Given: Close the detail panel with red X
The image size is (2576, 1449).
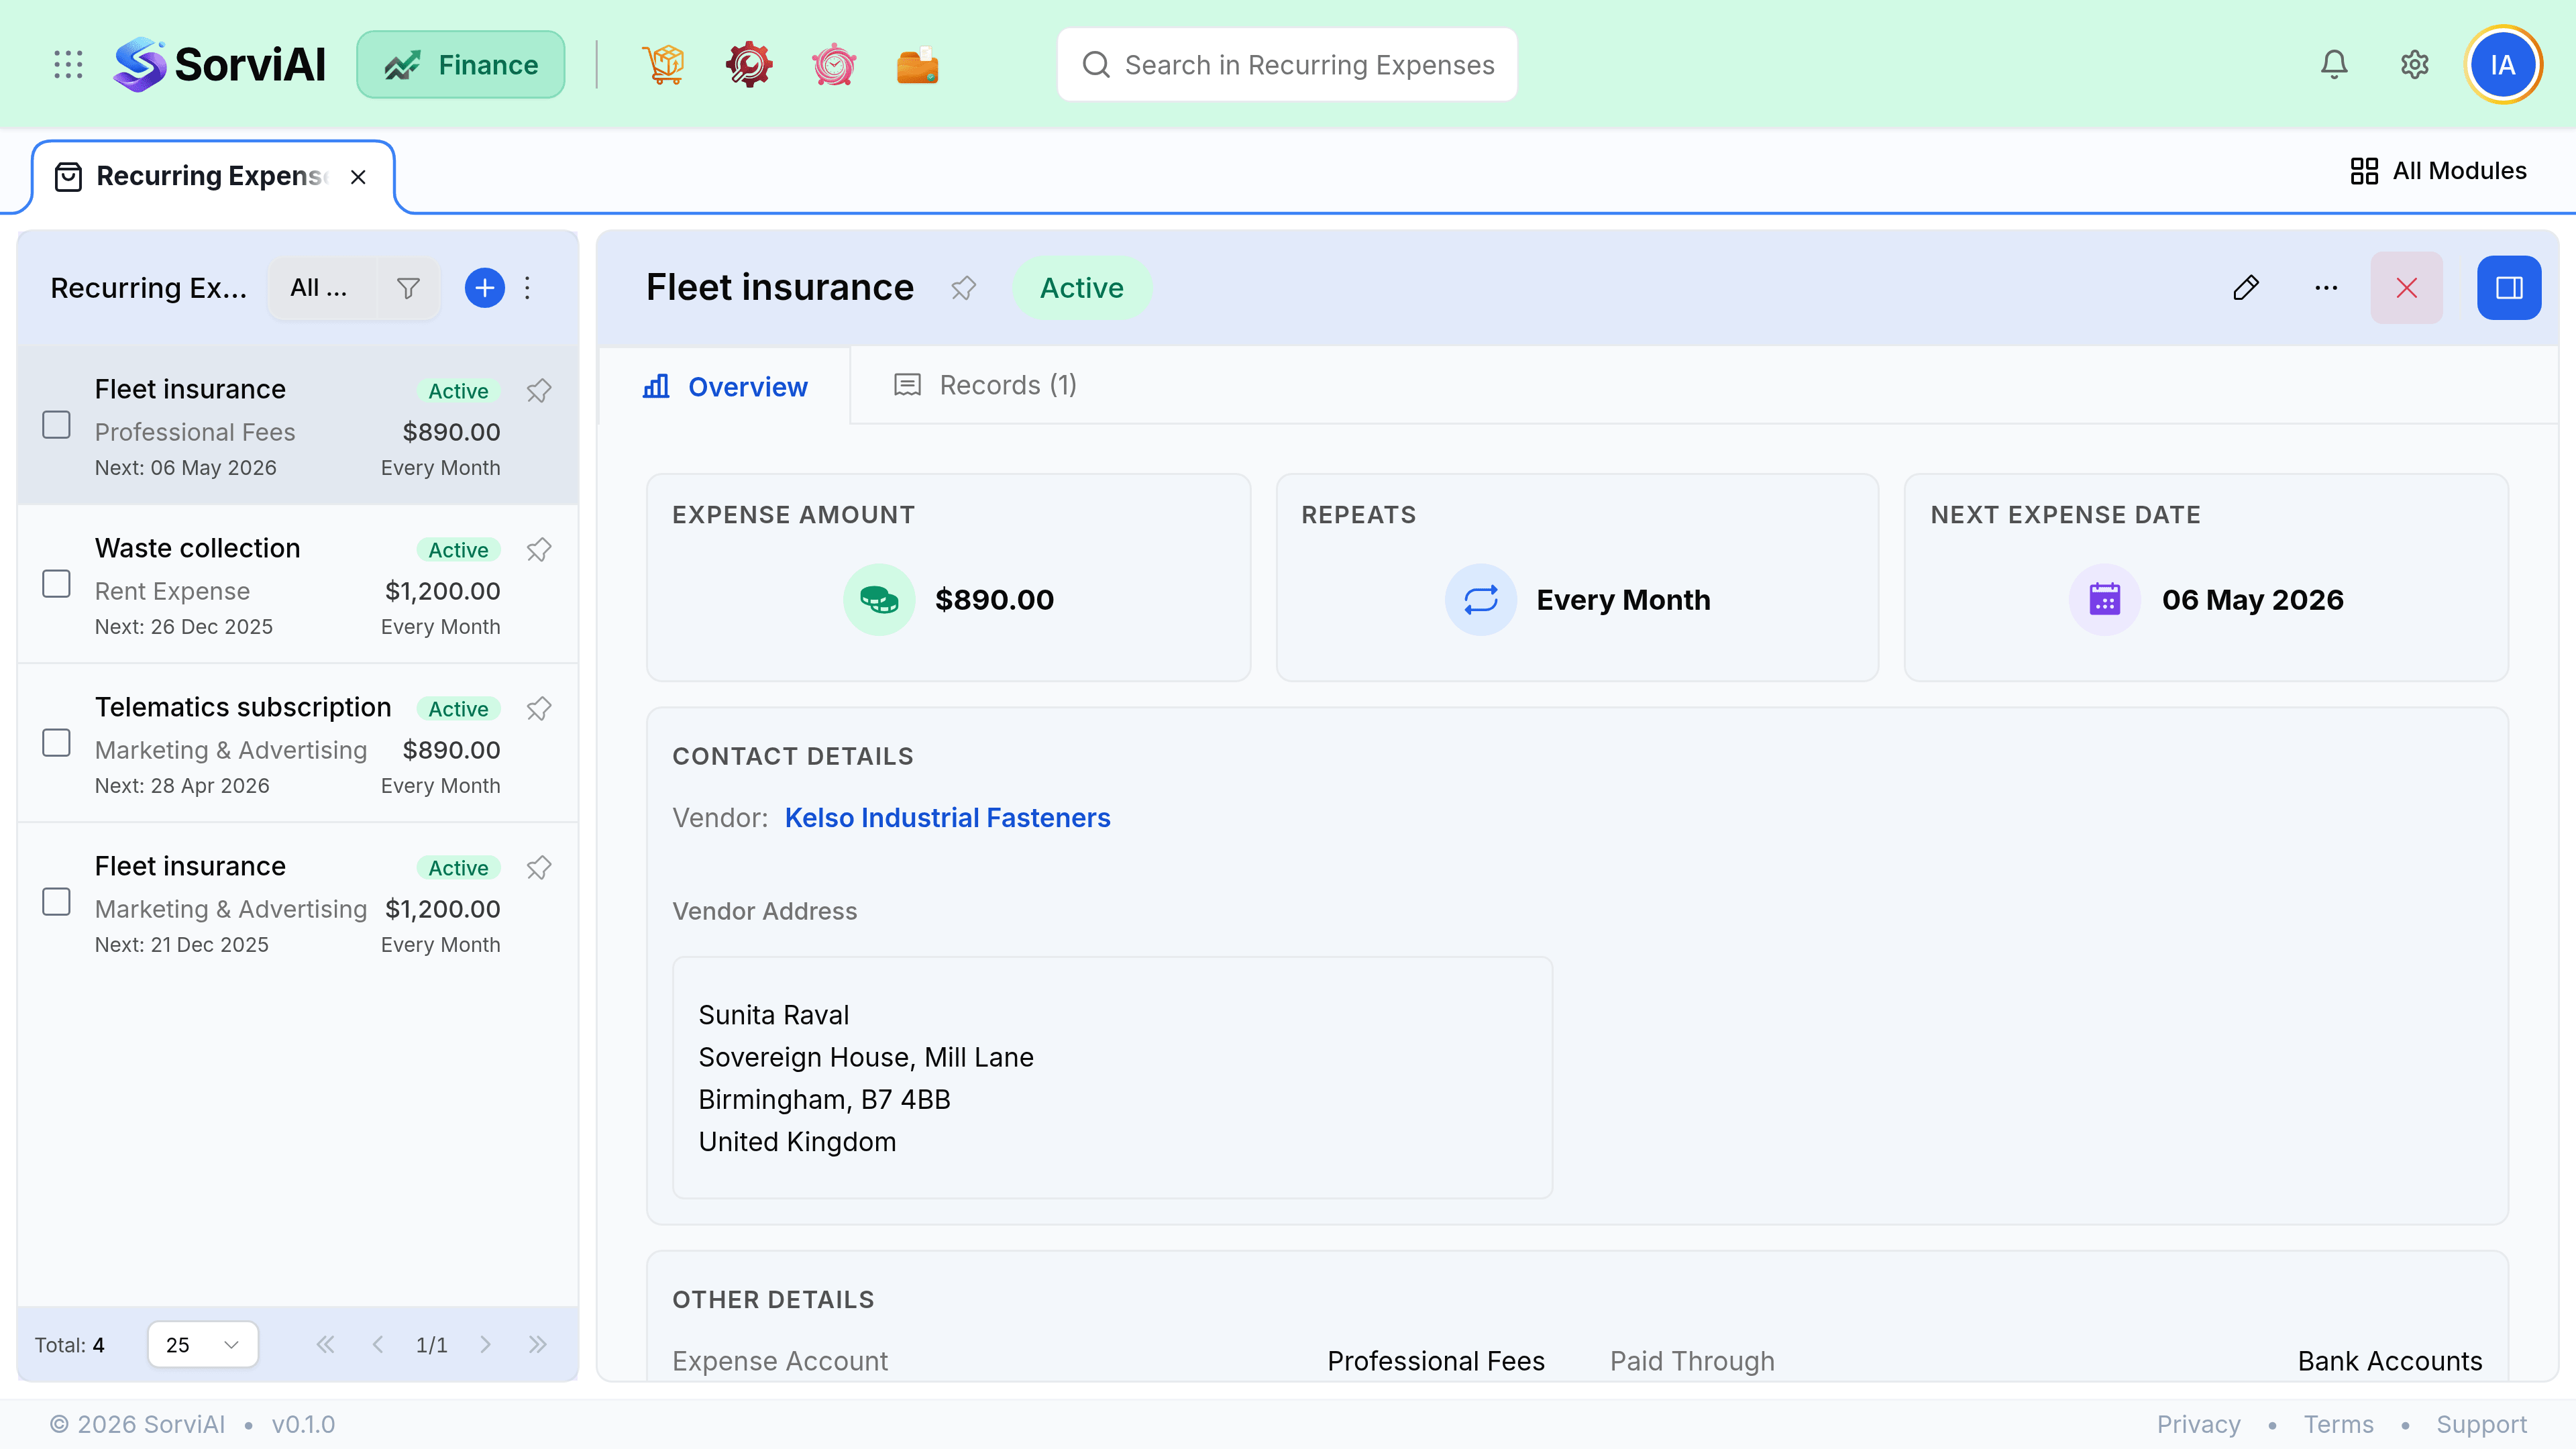Looking at the screenshot, I should [x=2407, y=288].
